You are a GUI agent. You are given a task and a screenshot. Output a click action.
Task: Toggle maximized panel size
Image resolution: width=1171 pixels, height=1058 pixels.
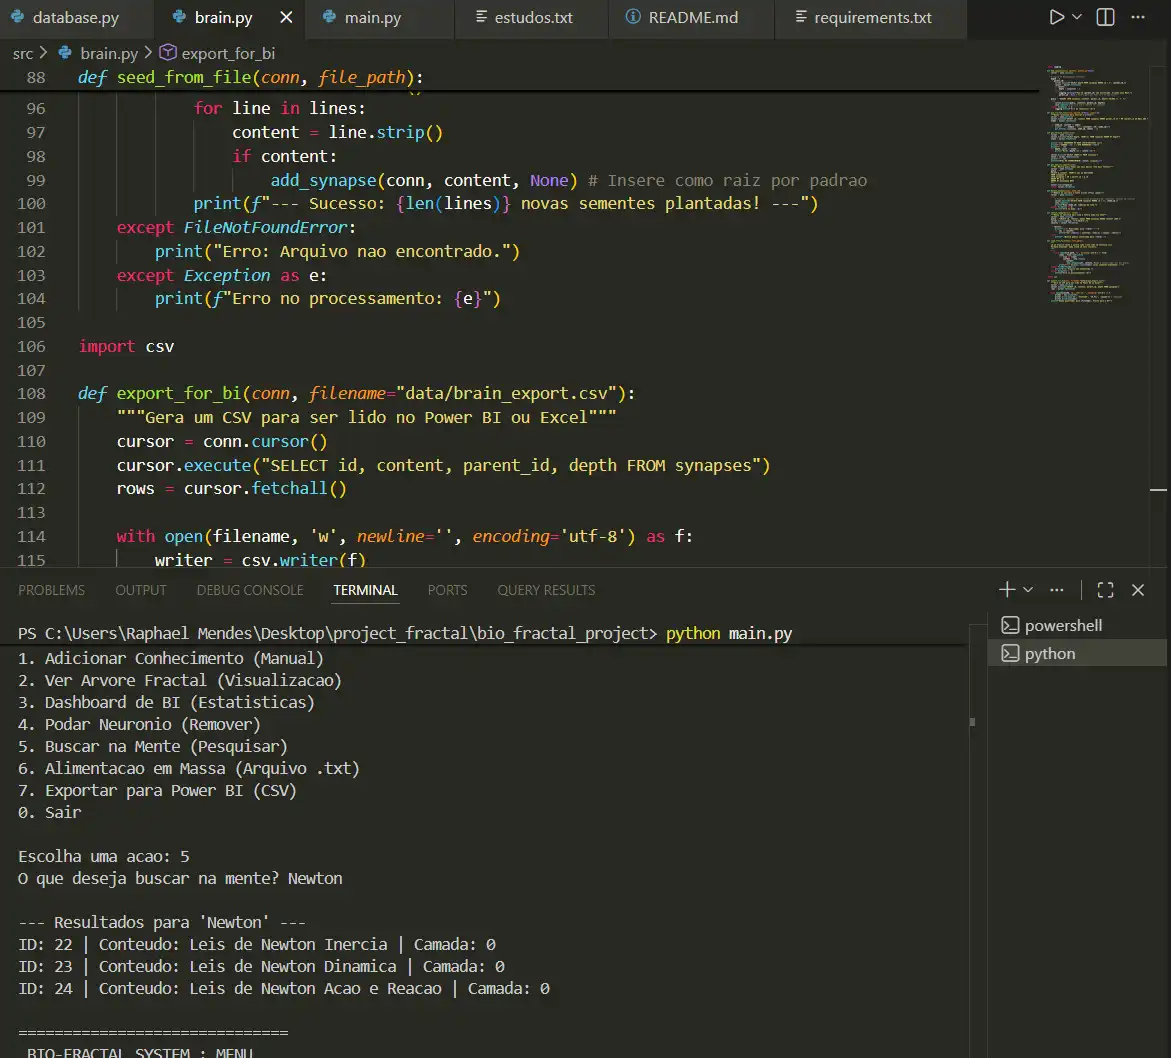1105,590
